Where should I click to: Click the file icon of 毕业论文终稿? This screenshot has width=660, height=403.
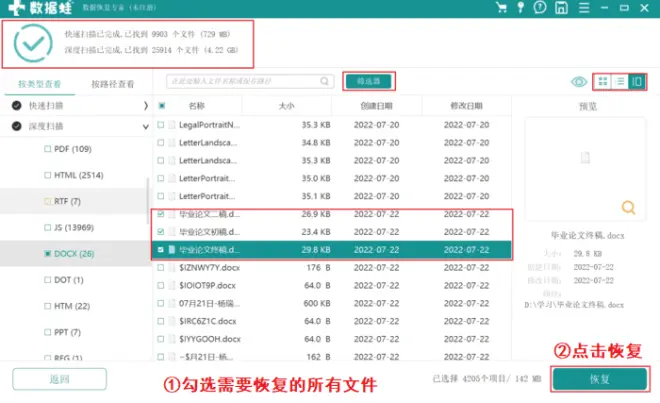pyautogui.click(x=172, y=250)
